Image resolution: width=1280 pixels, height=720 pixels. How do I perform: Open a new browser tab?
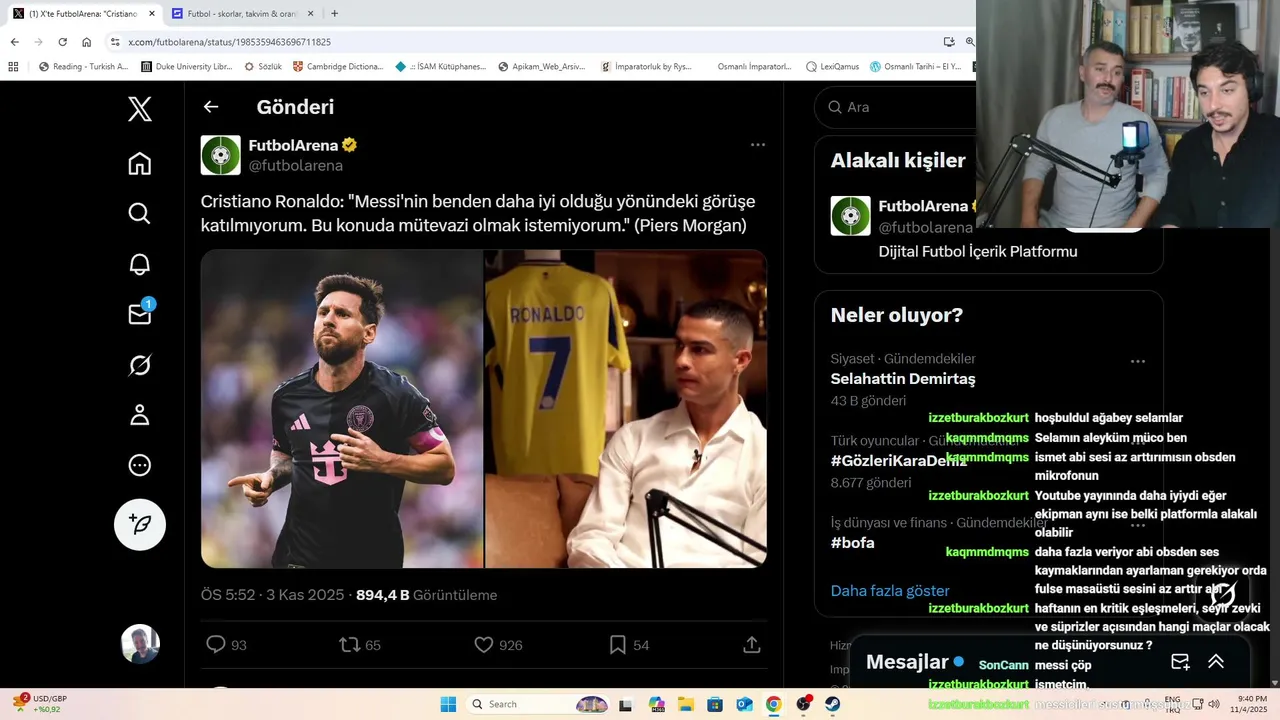pos(334,14)
